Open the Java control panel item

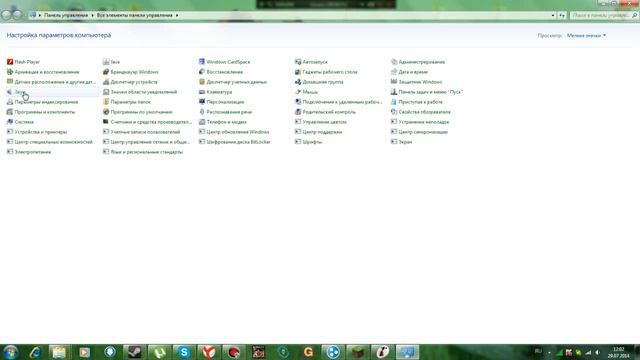click(111, 62)
